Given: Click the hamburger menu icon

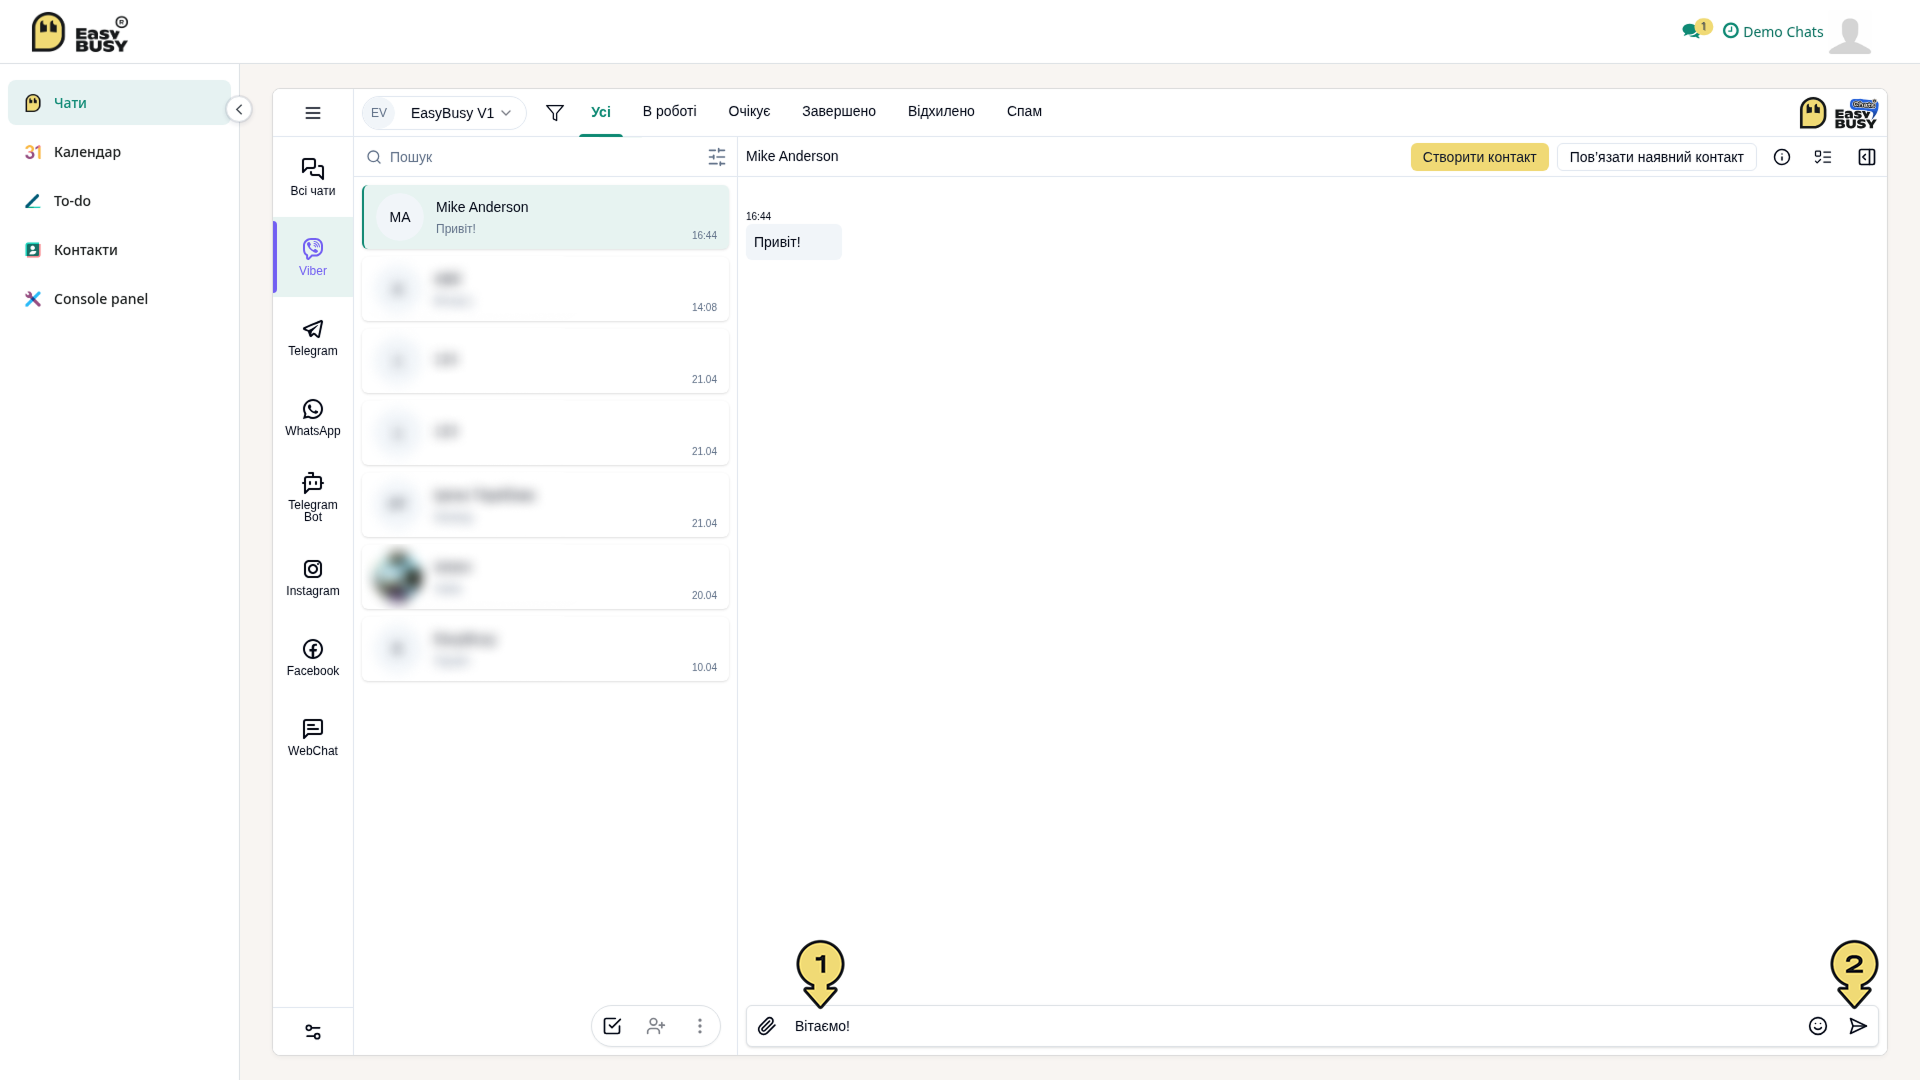Looking at the screenshot, I should coord(313,113).
